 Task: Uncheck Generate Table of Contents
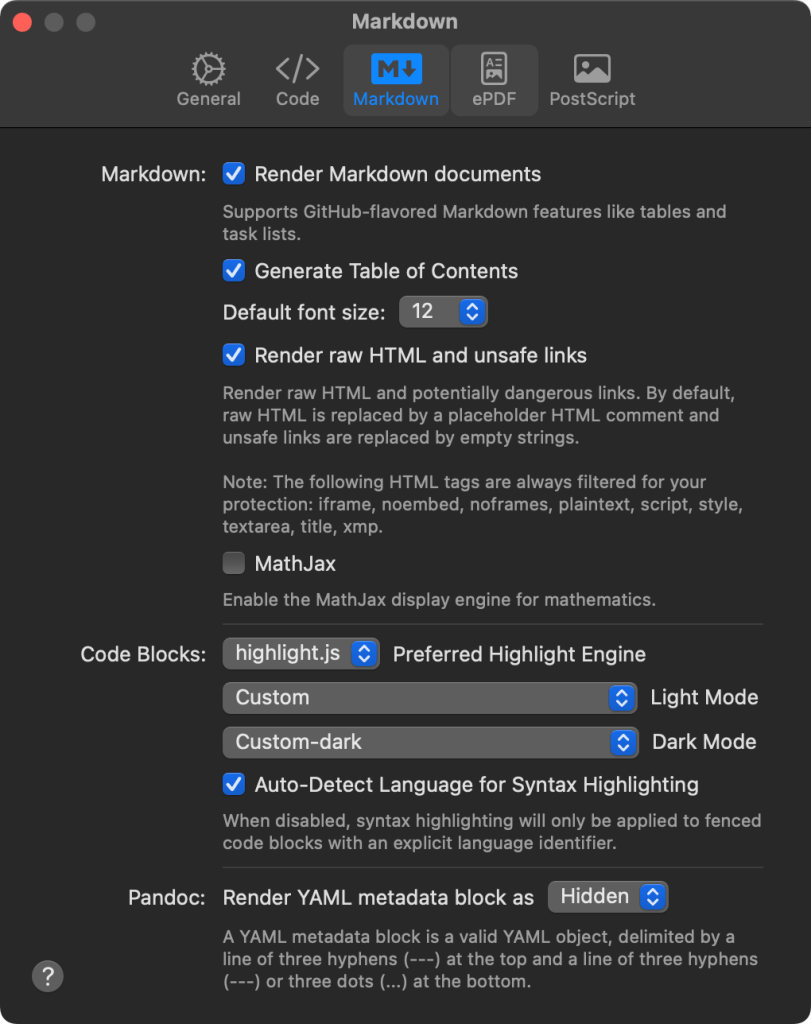234,271
